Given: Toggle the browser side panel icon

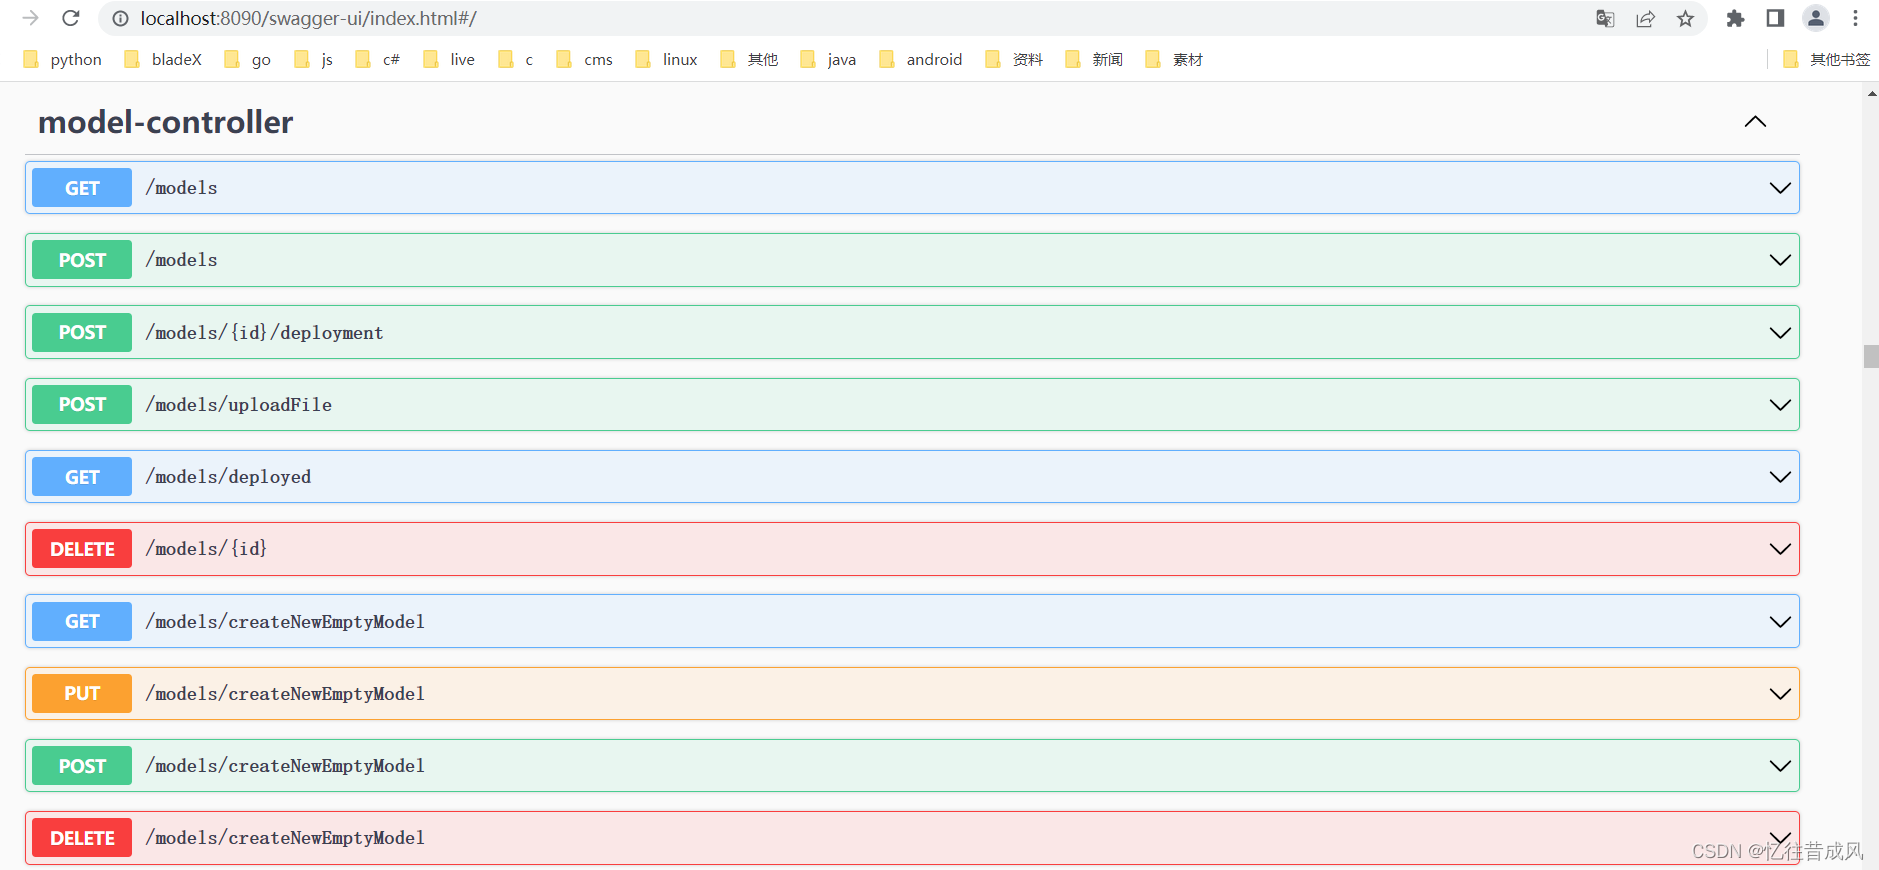Looking at the screenshot, I should (x=1775, y=18).
